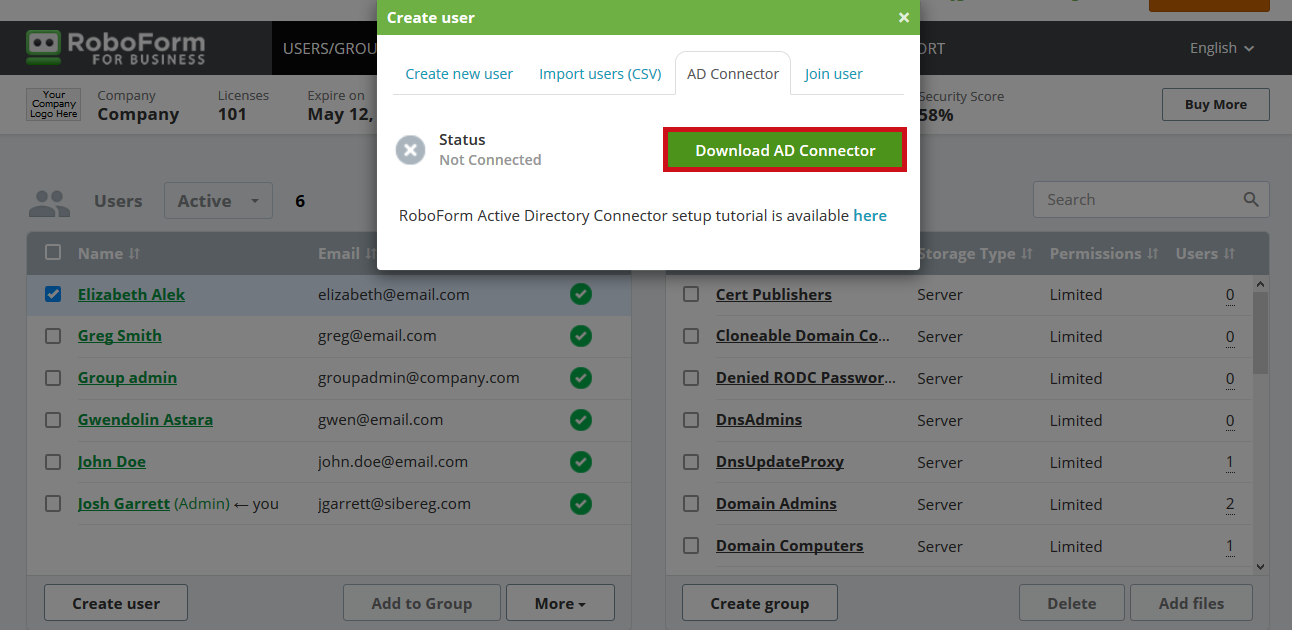Screen dimensions: 1292x630
Task: Click the company logo placeholder image
Action: 53,104
